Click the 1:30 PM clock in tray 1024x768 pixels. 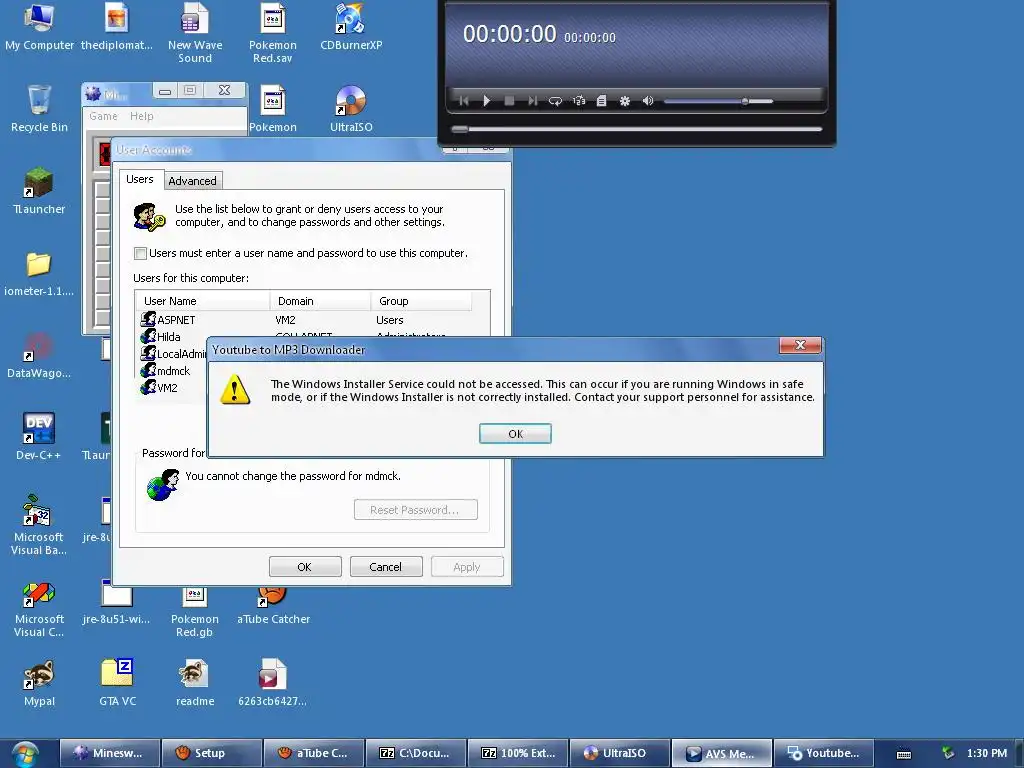pyautogui.click(x=987, y=753)
